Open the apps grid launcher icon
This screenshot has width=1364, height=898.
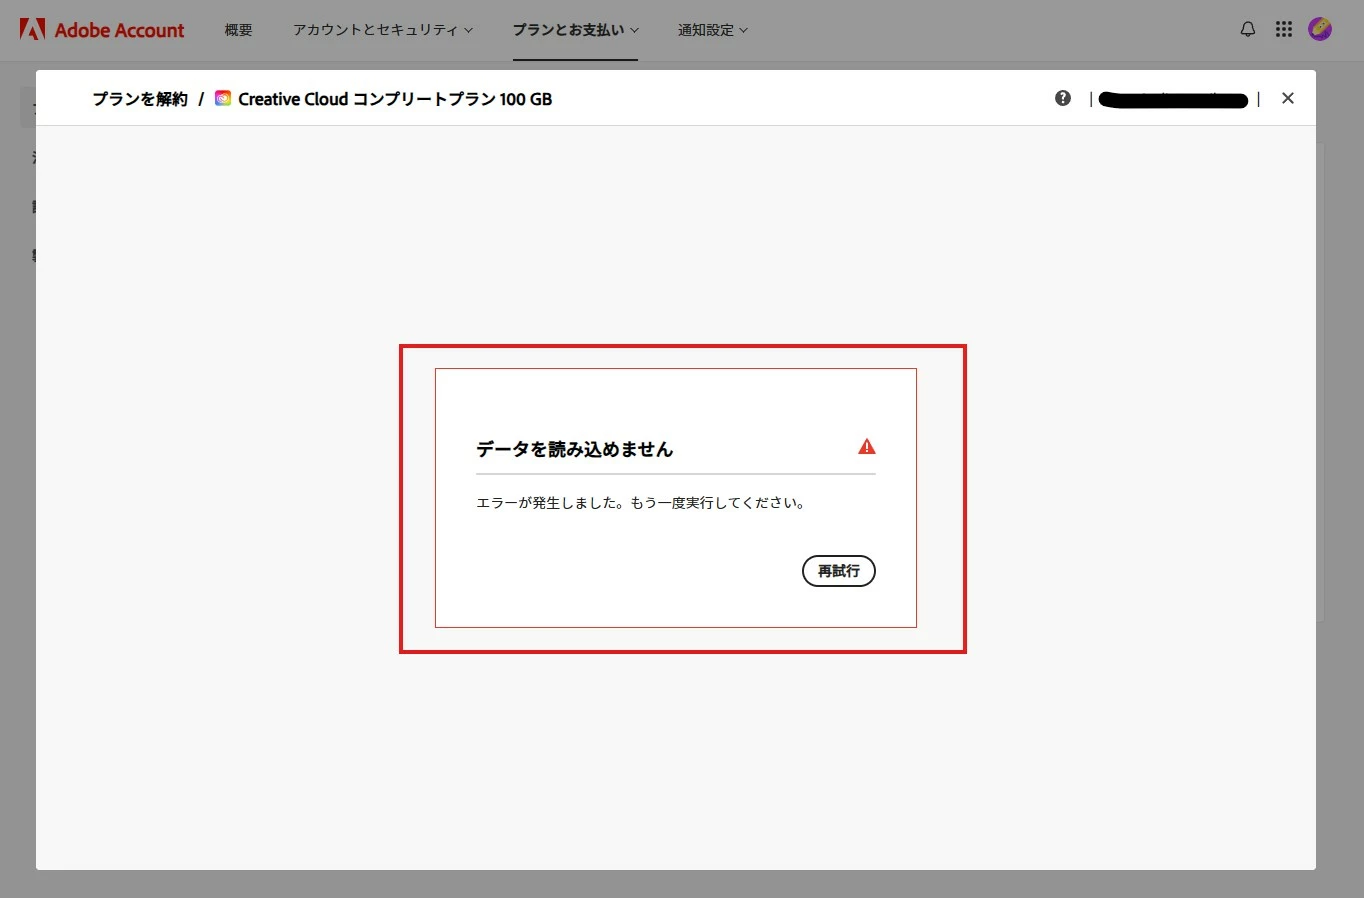[x=1284, y=29]
